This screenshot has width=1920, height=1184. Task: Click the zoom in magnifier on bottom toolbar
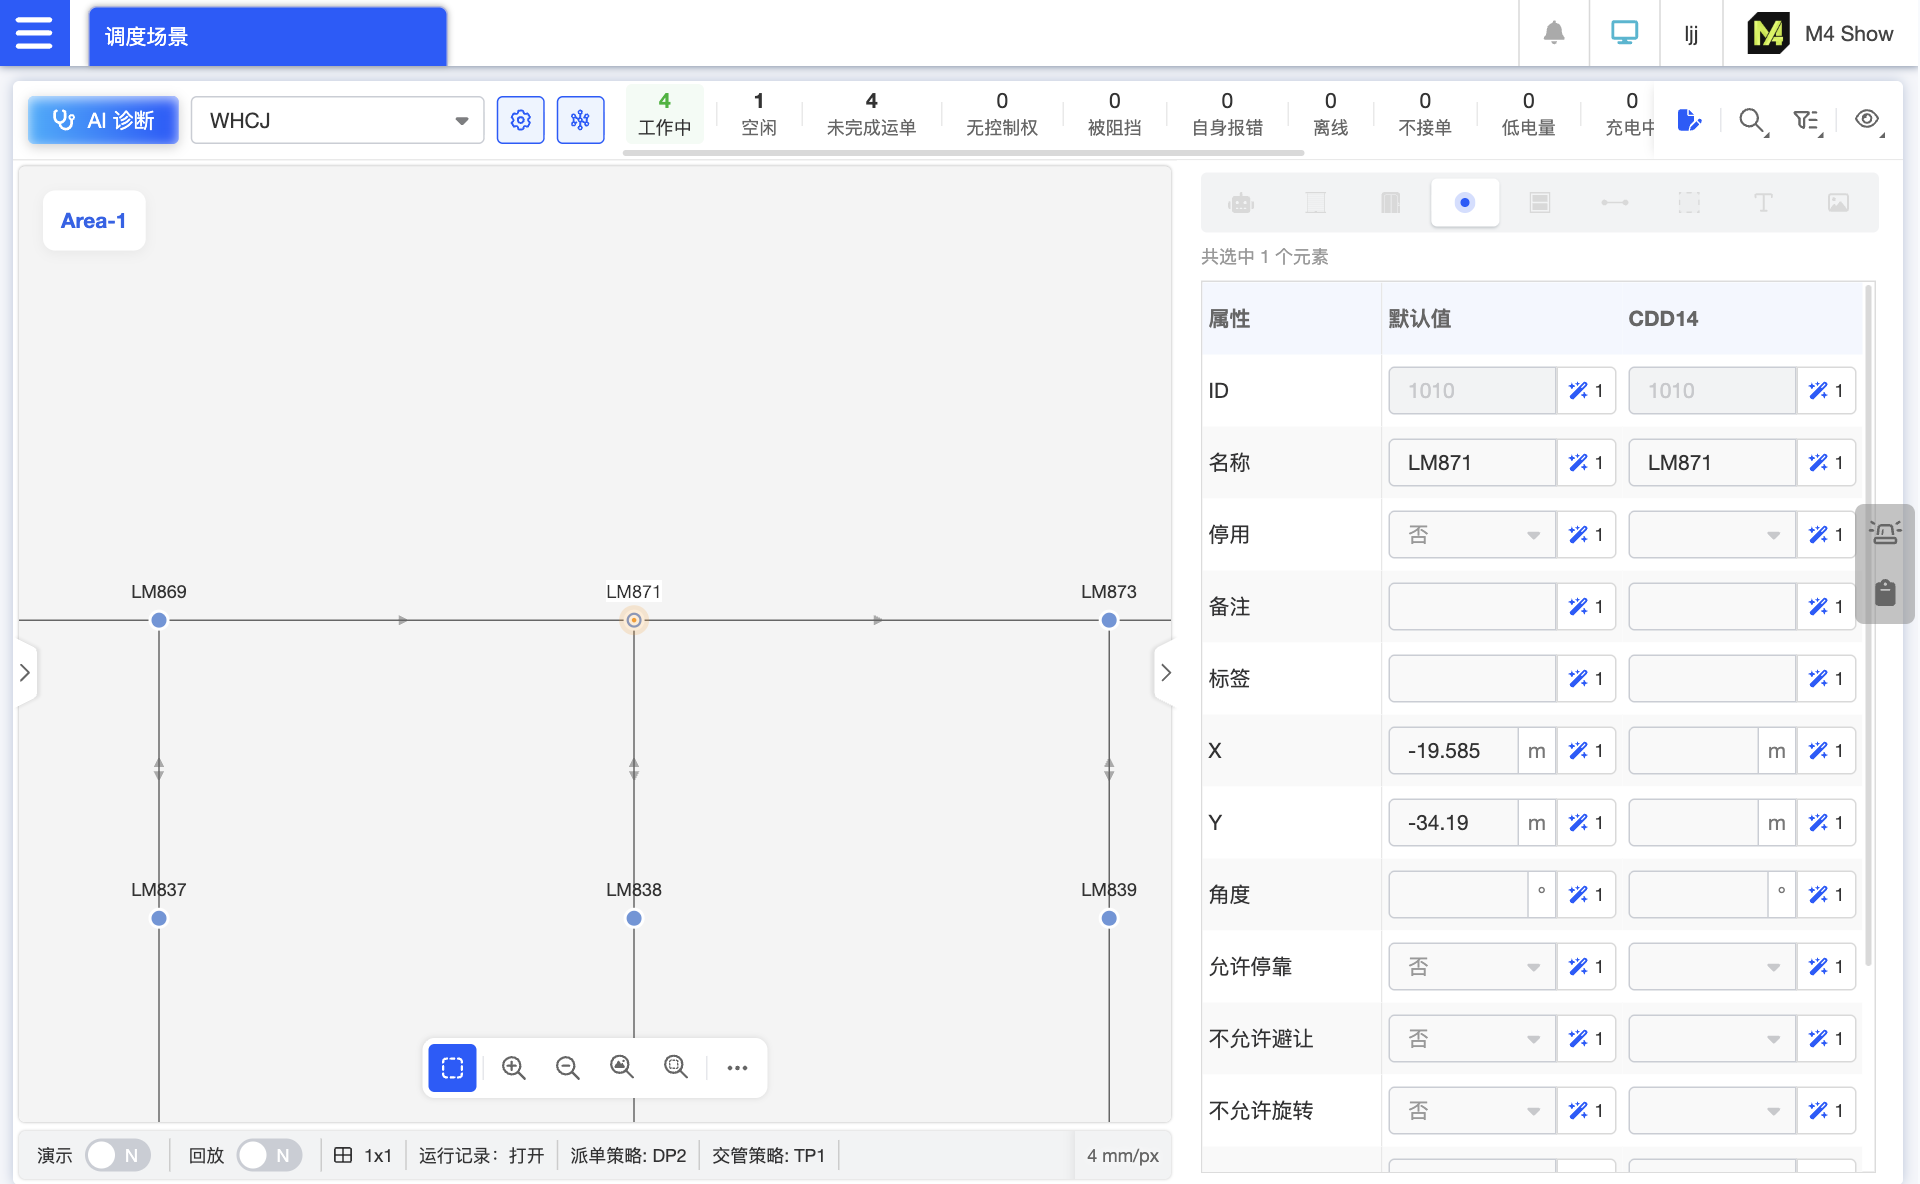pyautogui.click(x=514, y=1067)
